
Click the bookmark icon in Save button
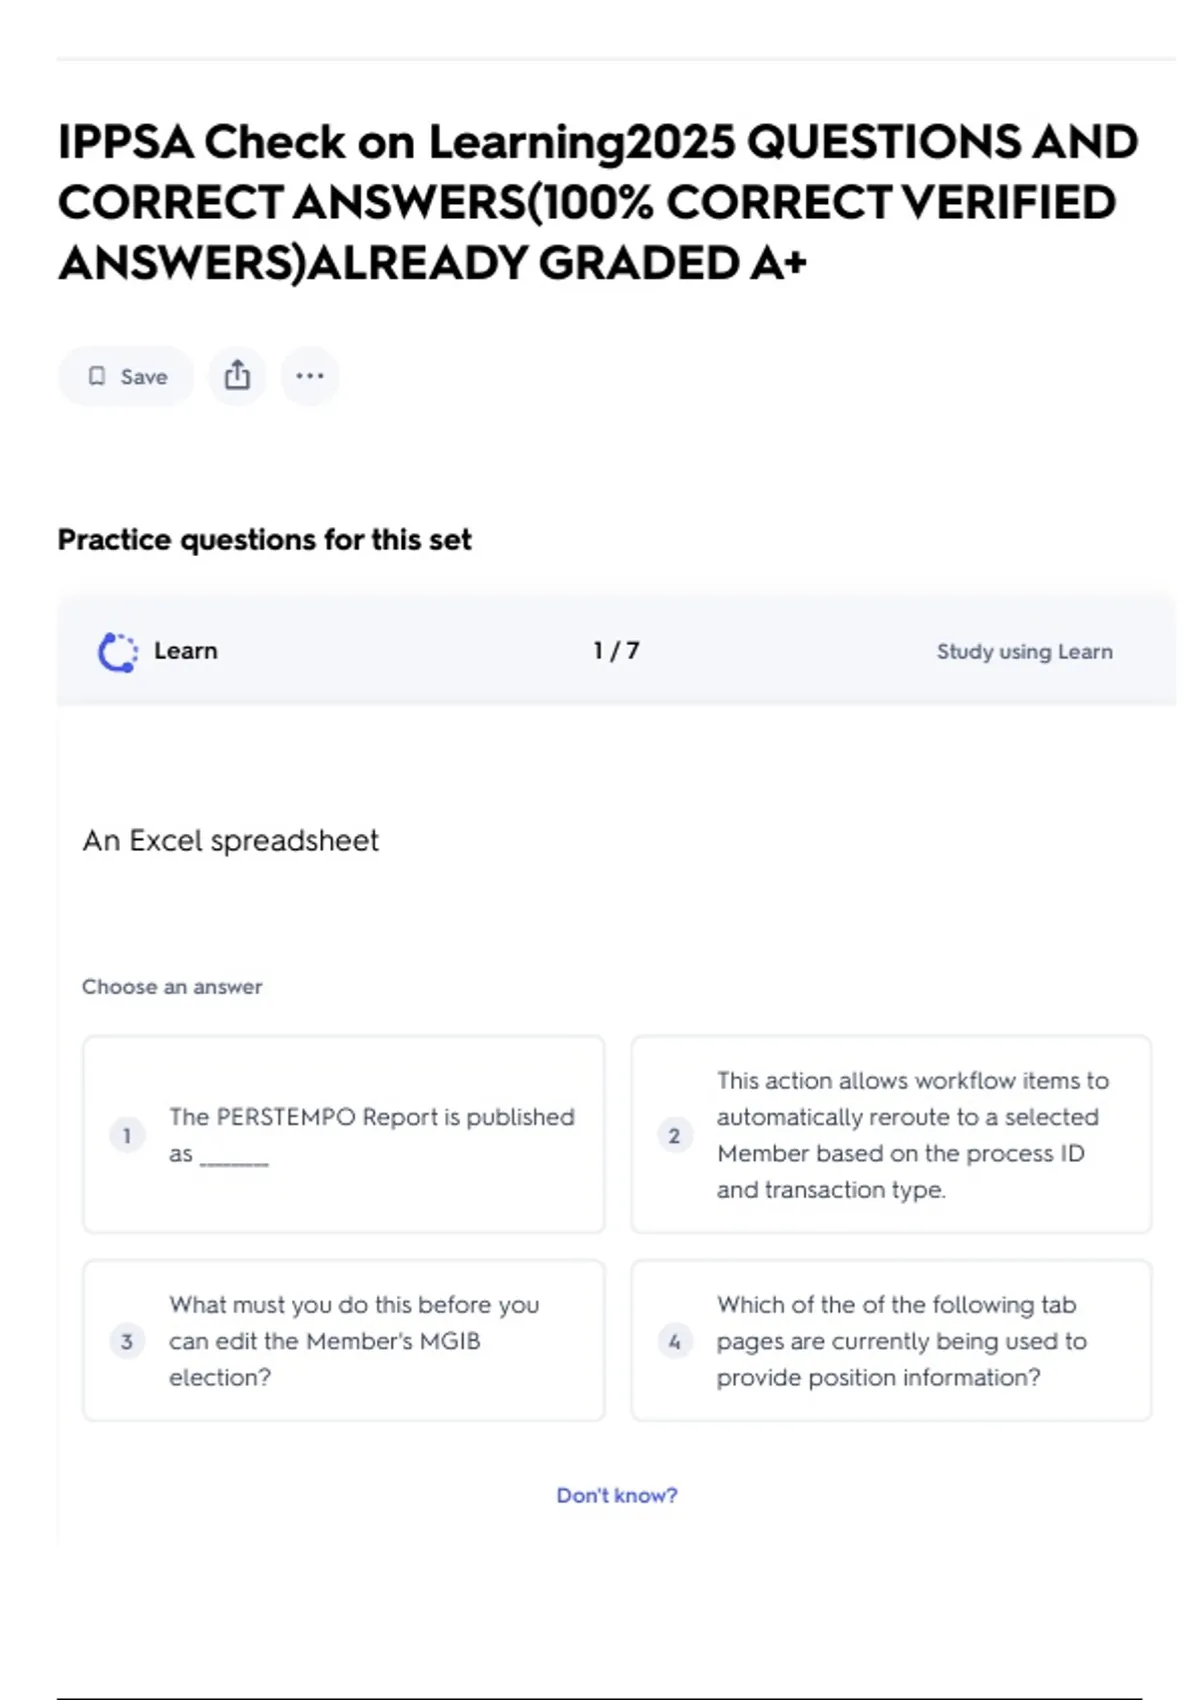tap(97, 376)
